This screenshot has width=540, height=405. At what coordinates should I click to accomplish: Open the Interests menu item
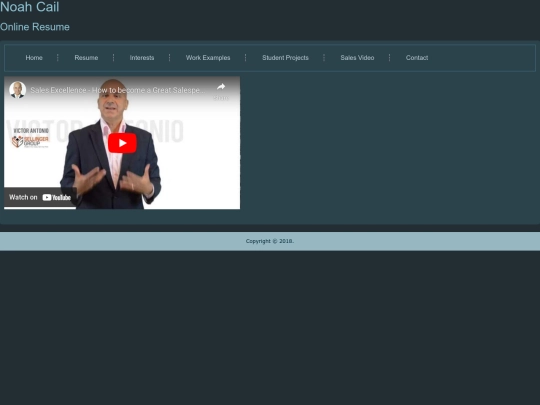coord(142,58)
